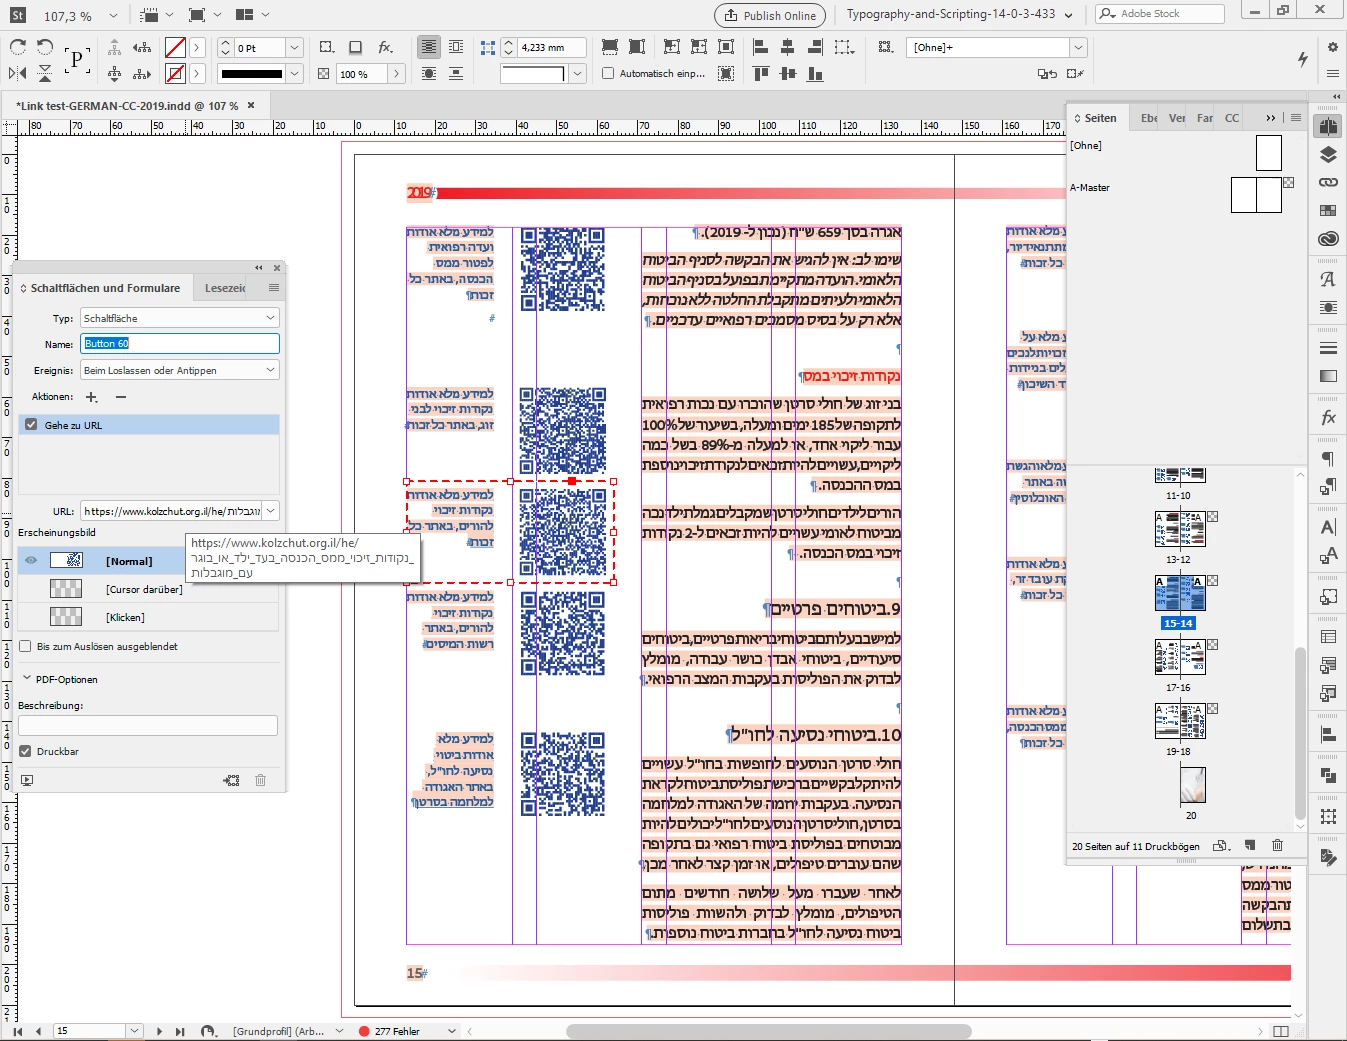Convert to object icon in Schaltflächen panel

point(231,780)
